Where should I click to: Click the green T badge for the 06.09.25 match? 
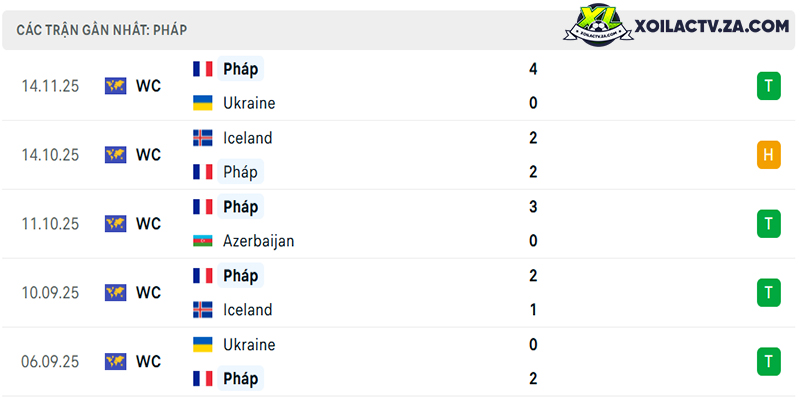click(x=769, y=361)
